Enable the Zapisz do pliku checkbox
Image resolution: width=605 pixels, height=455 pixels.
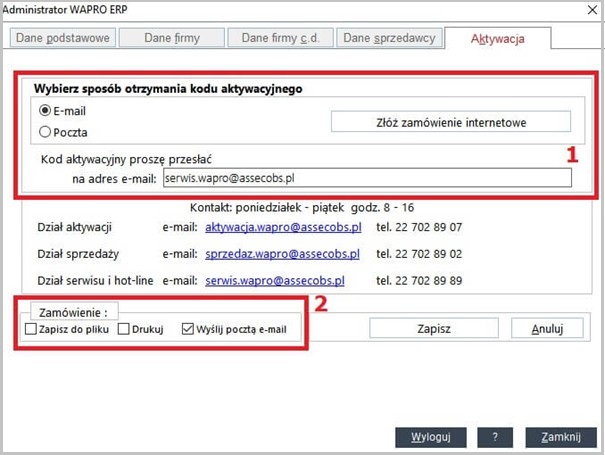31,328
